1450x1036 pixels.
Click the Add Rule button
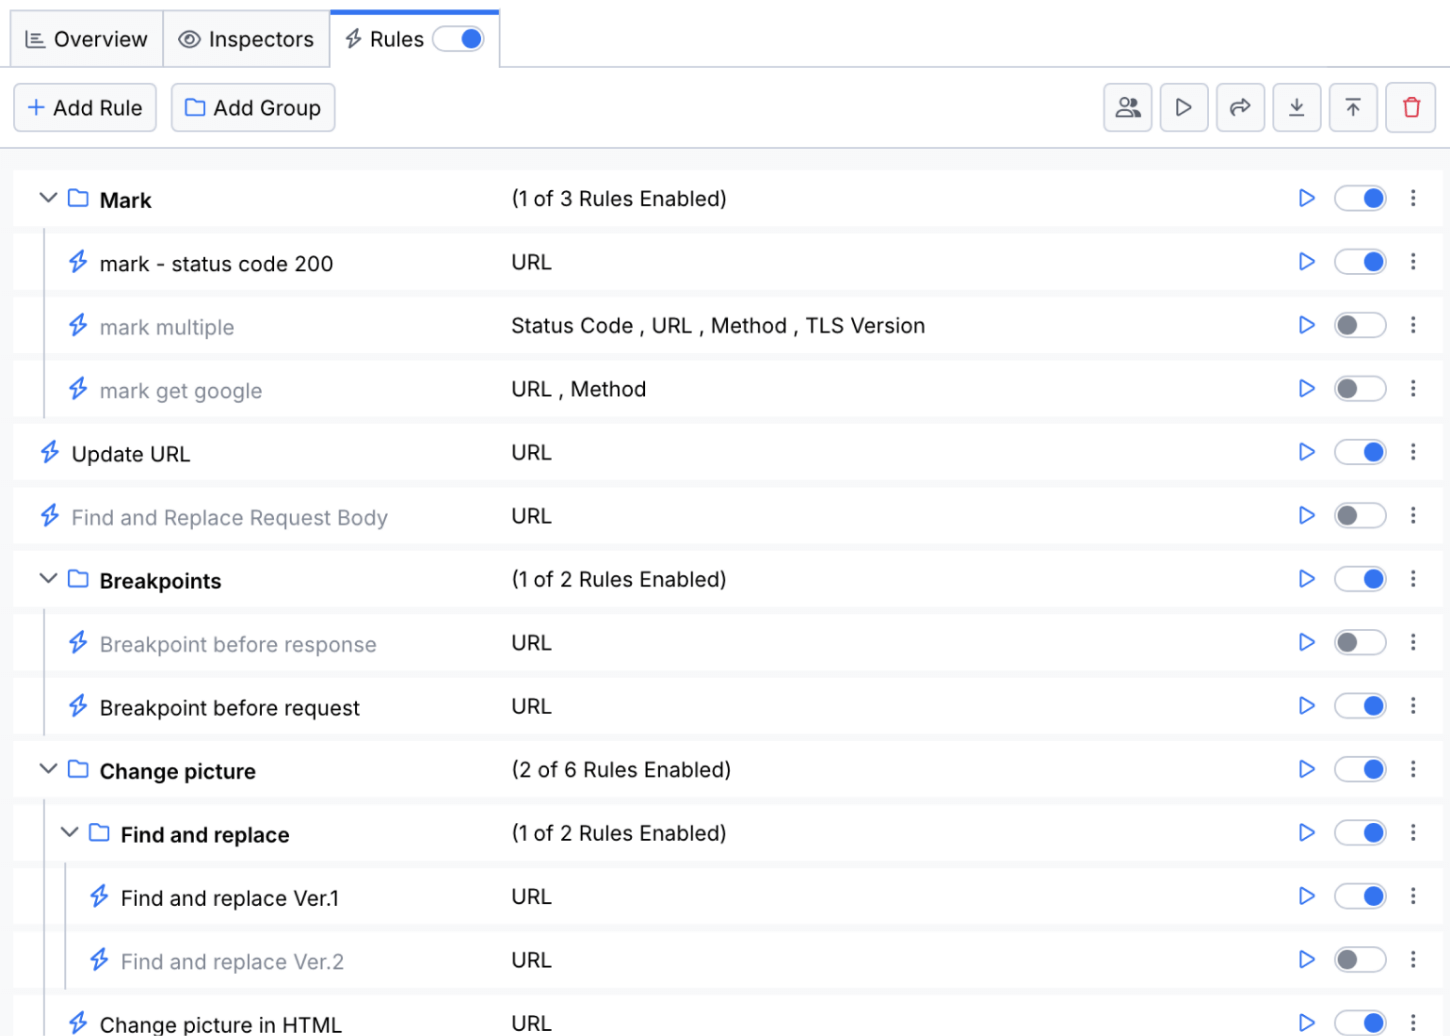85,108
